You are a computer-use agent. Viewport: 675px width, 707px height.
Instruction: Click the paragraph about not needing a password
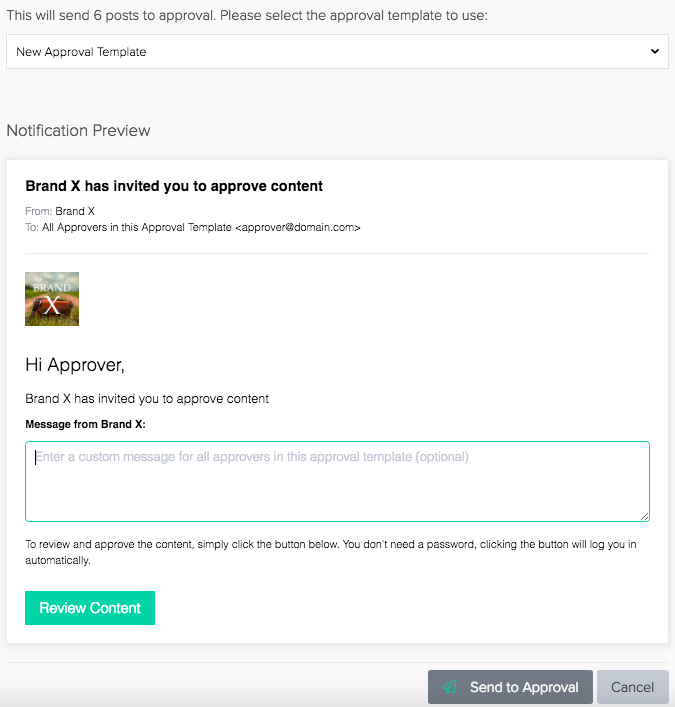331,552
